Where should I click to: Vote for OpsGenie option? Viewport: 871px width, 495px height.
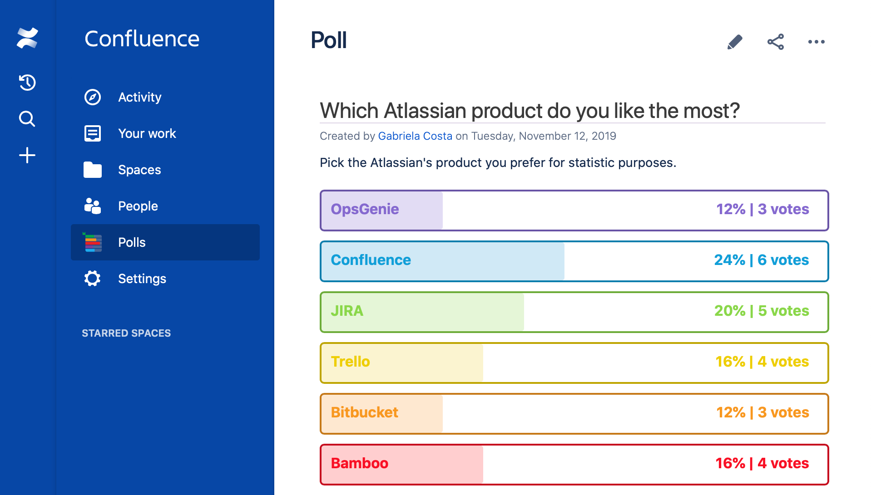click(574, 210)
